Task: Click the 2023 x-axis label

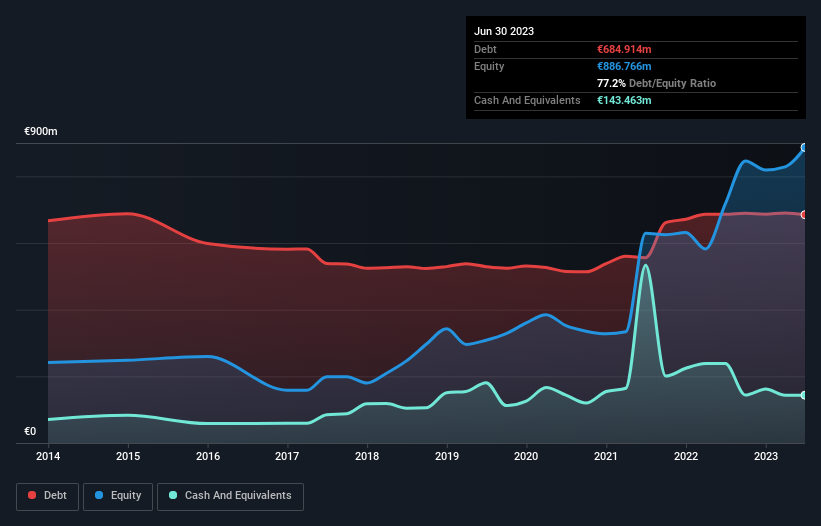Action: click(766, 456)
